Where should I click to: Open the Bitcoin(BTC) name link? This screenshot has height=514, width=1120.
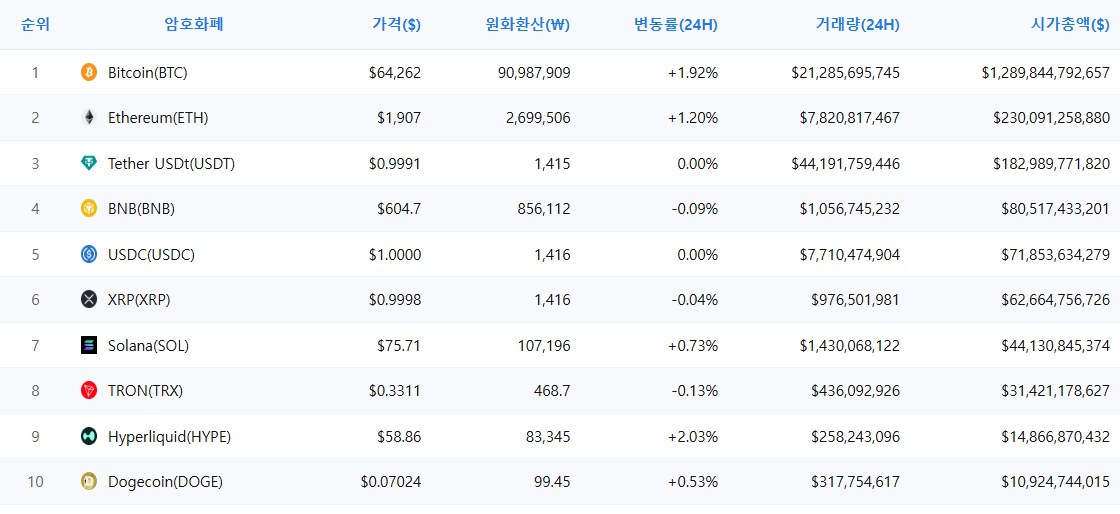[x=148, y=72]
